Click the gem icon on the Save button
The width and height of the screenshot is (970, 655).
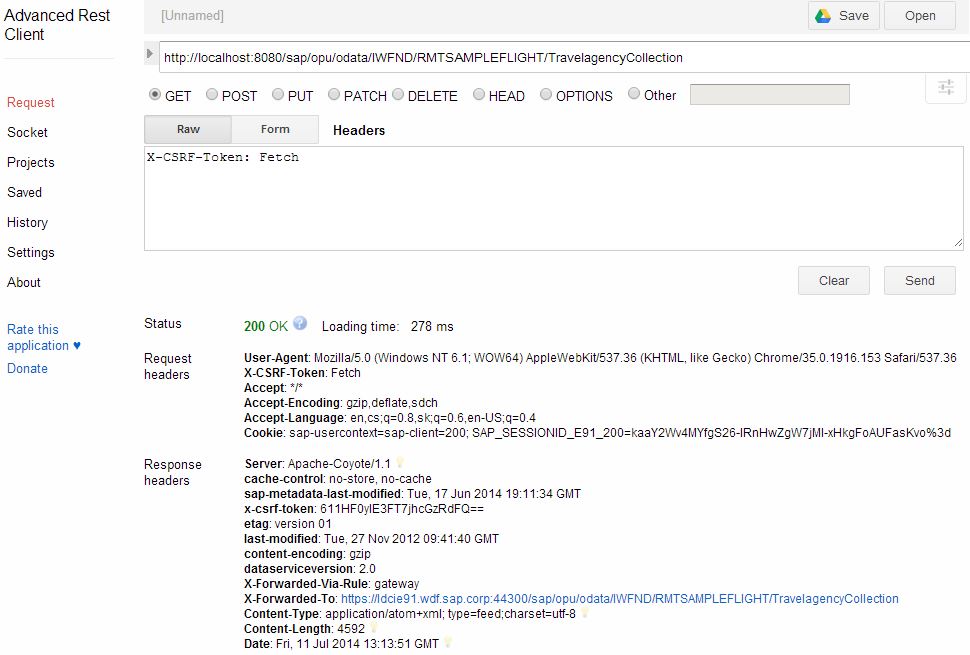(826, 16)
